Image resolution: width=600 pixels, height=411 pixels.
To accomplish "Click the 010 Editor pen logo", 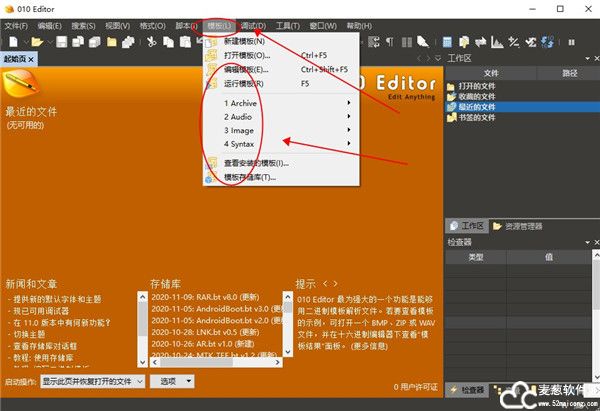I will [21, 83].
